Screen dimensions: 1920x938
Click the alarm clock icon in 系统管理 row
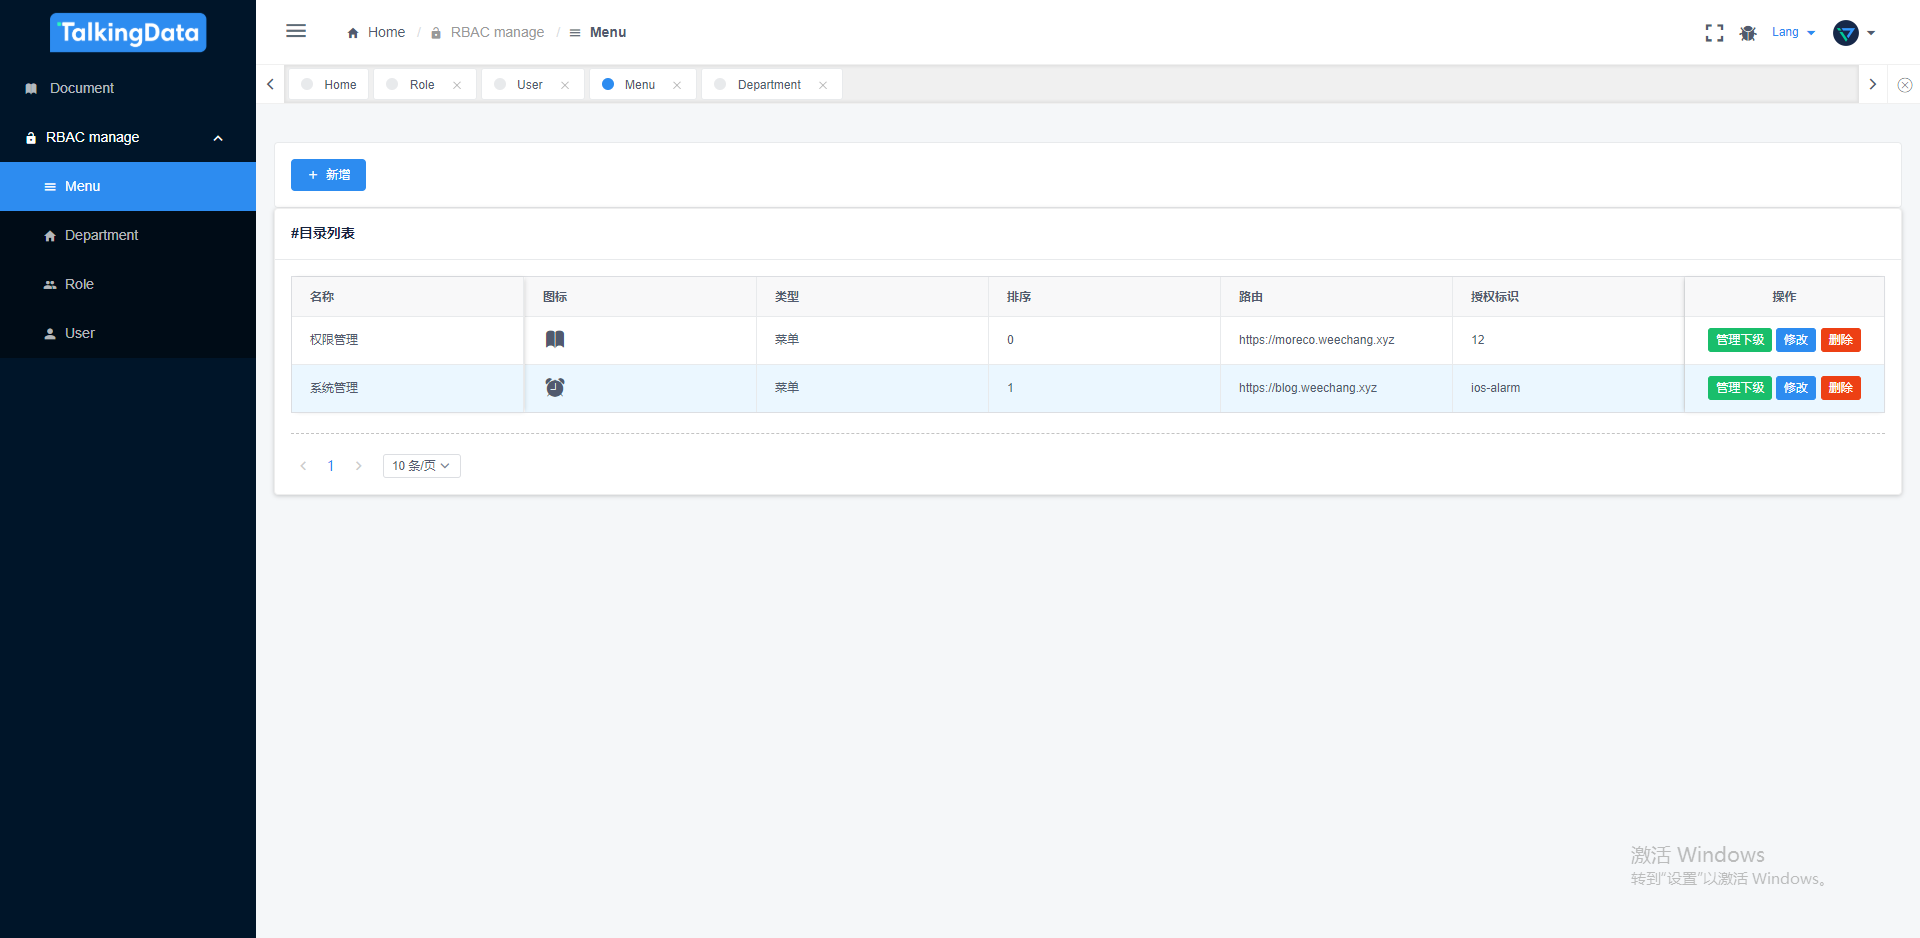[x=555, y=388]
